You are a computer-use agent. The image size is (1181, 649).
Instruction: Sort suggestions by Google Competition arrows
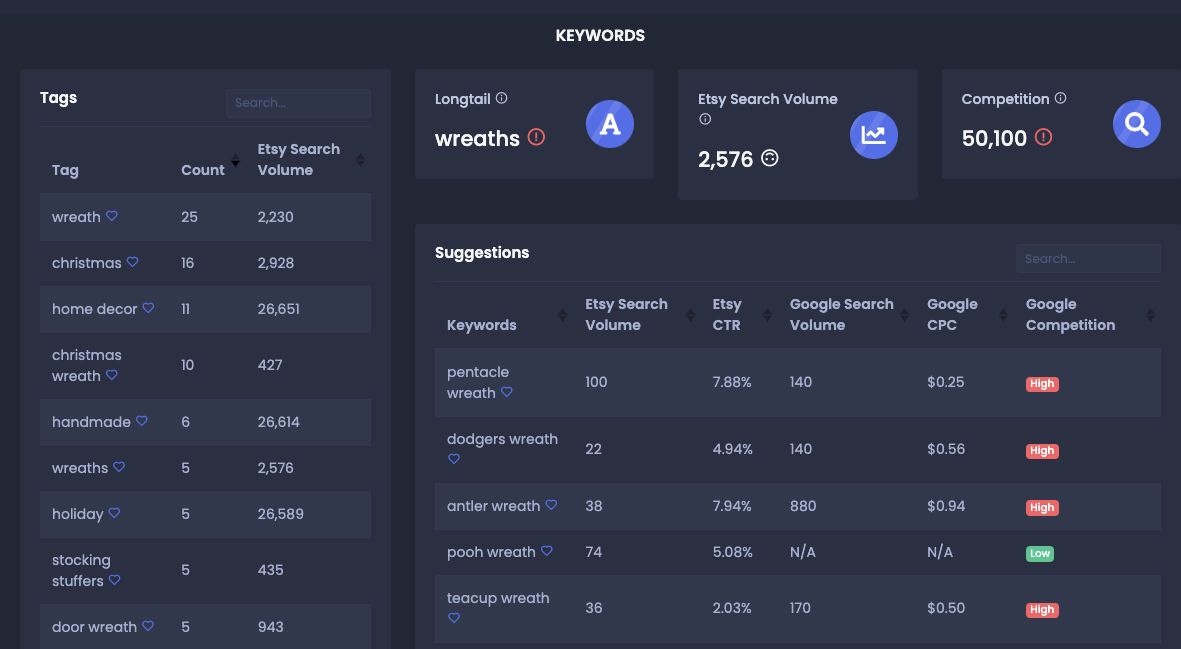point(1150,315)
